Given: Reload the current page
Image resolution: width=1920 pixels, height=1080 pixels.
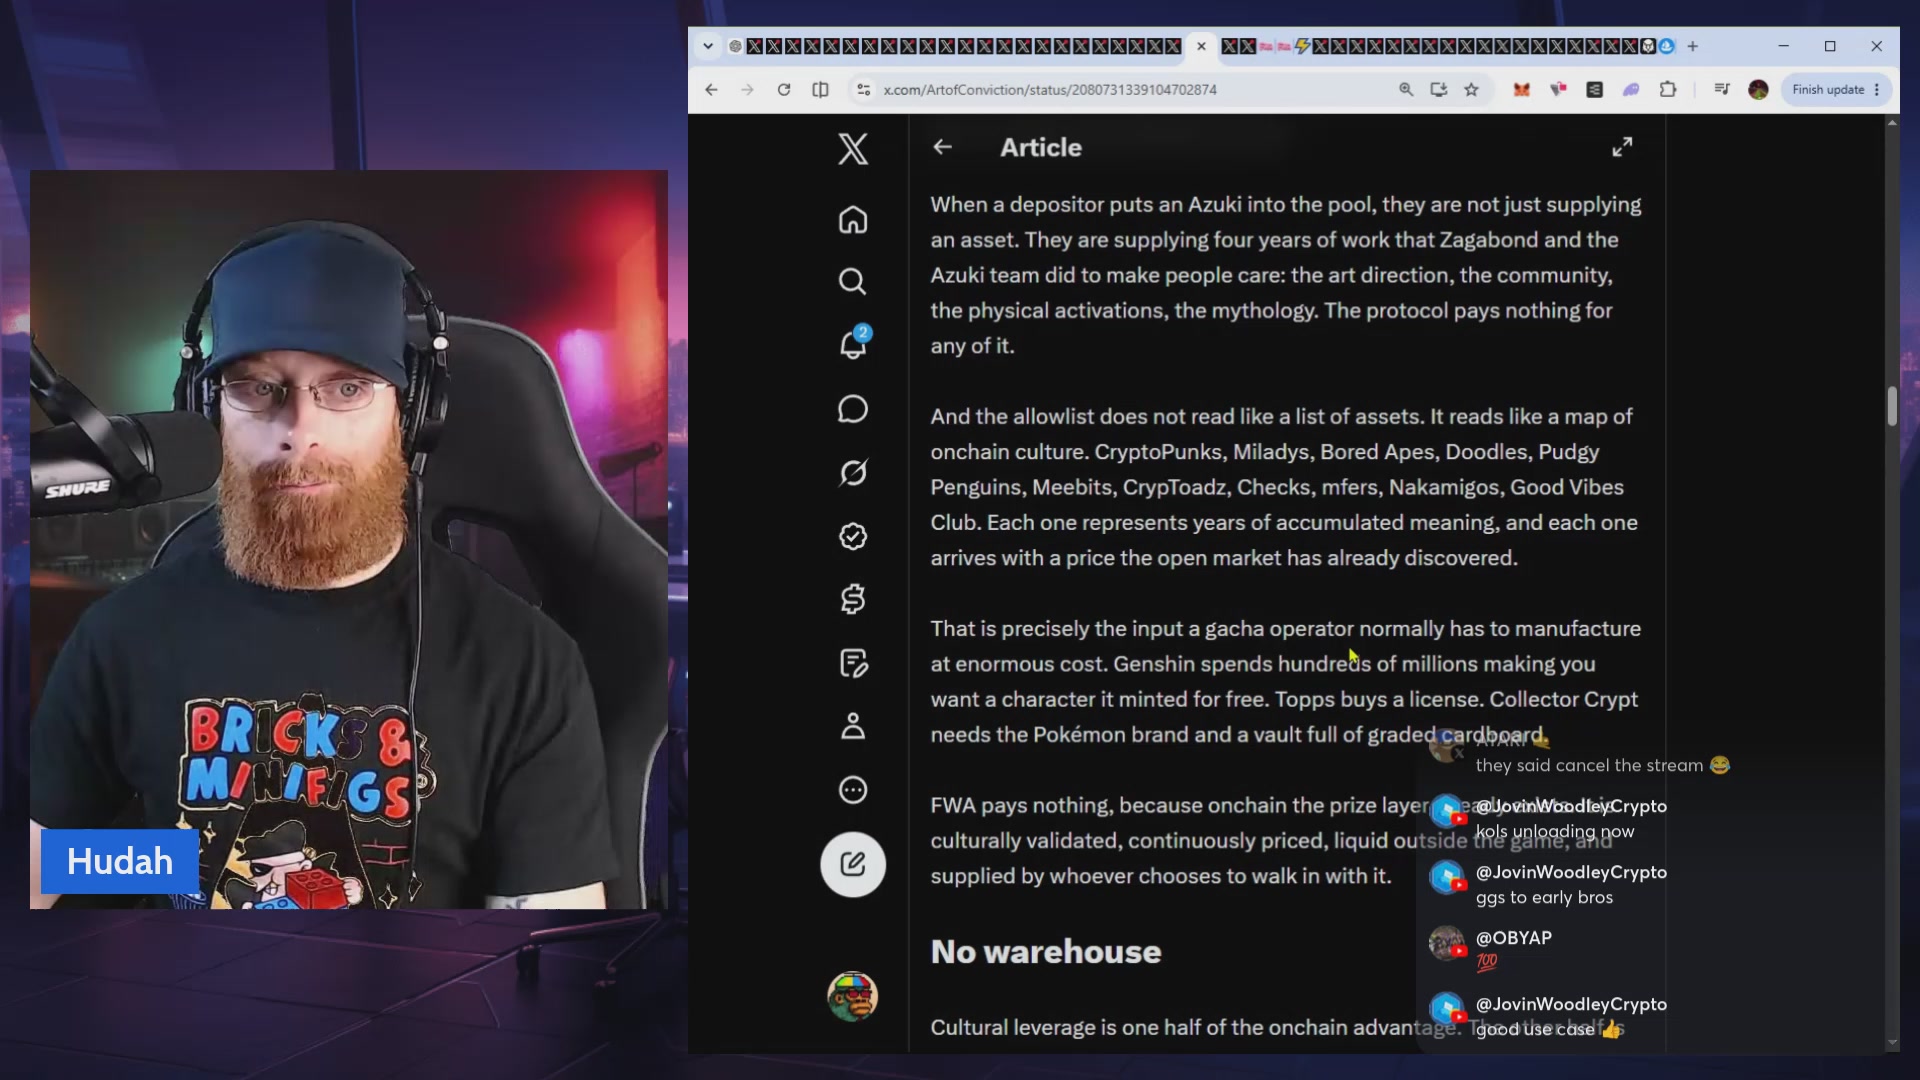Looking at the screenshot, I should [784, 90].
